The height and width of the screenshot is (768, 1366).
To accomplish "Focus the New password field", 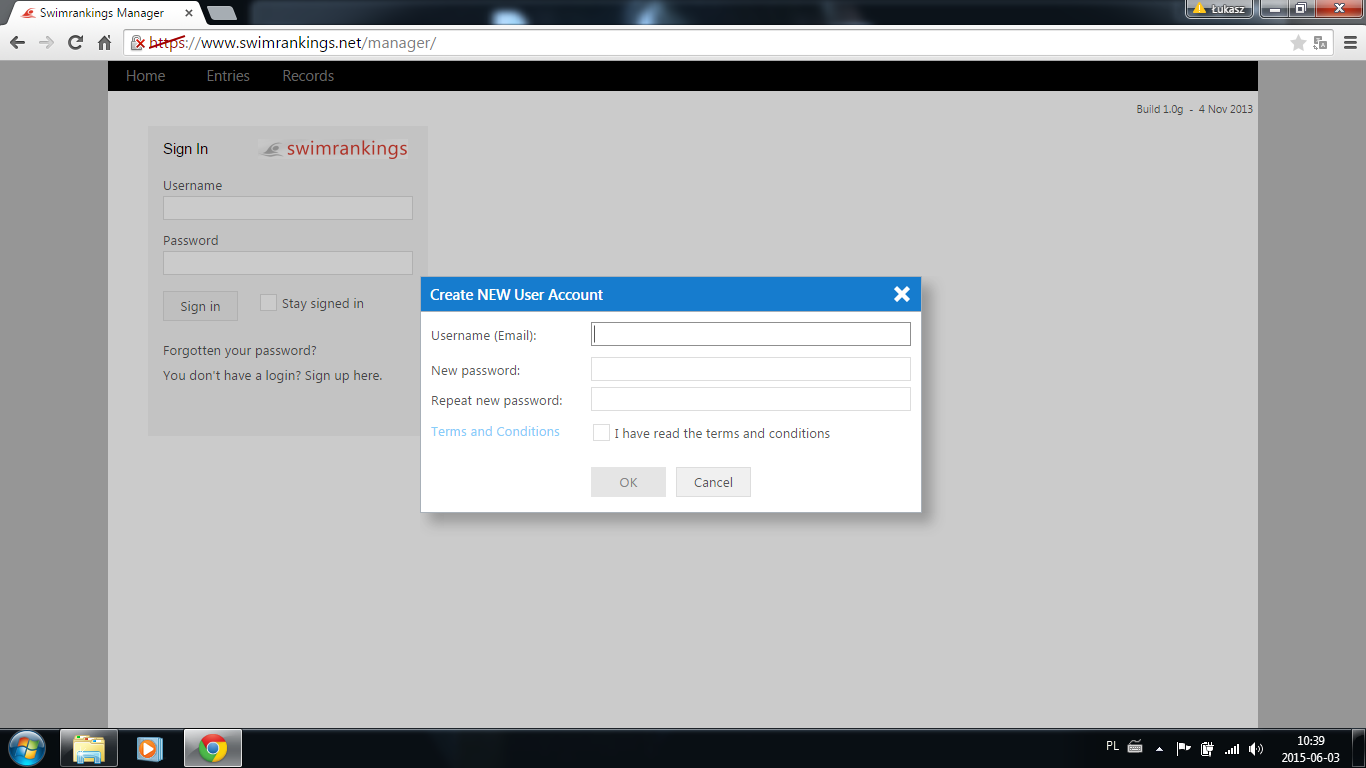I will tap(751, 369).
